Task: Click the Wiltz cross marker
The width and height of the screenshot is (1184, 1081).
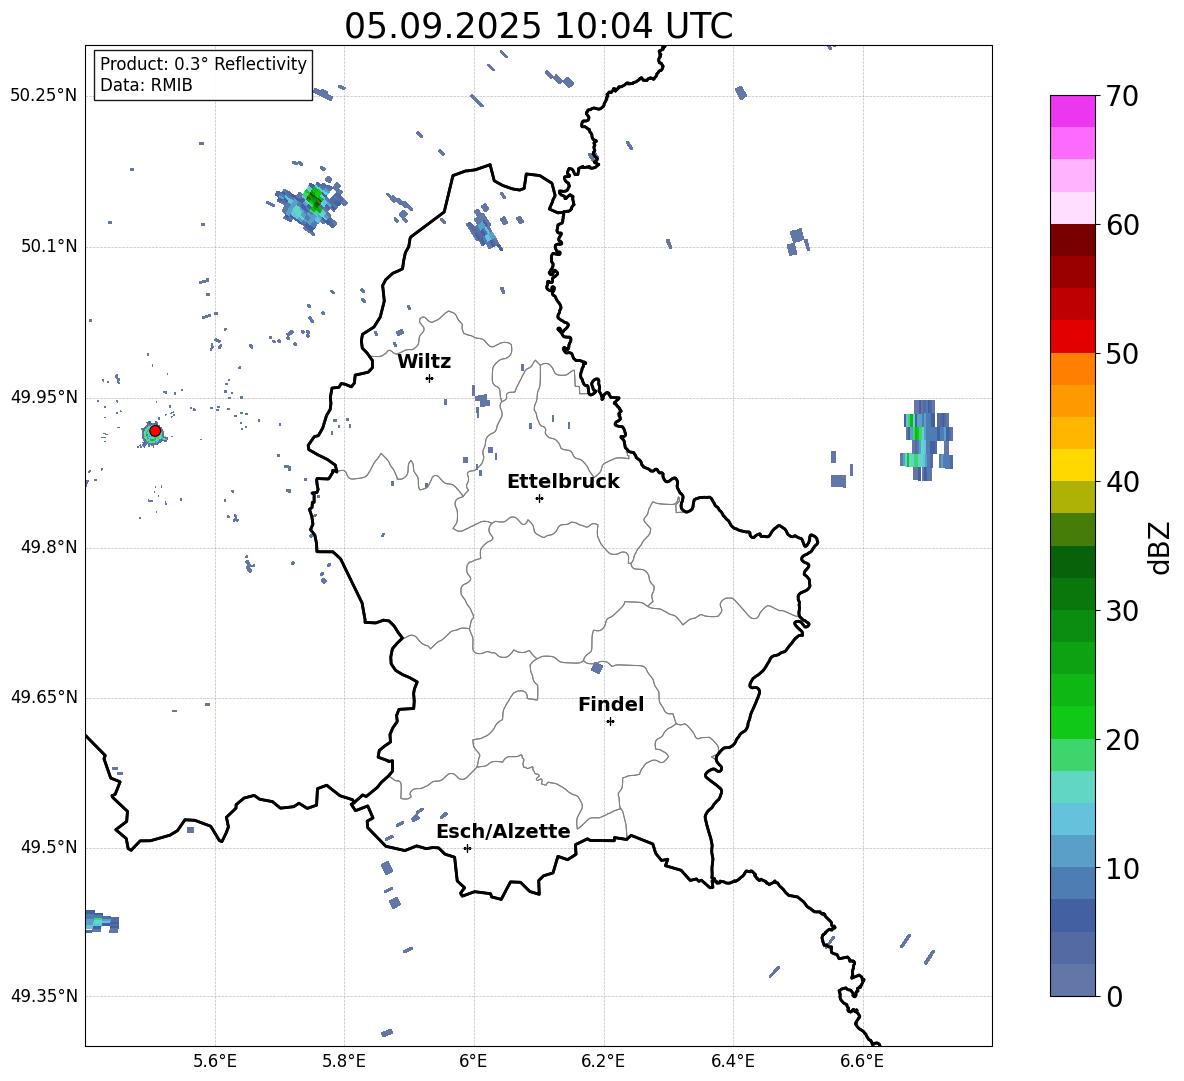Action: point(430,378)
